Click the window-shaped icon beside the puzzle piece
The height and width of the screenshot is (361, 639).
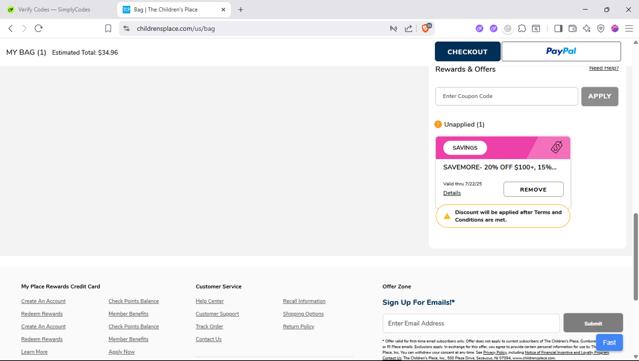click(536, 28)
